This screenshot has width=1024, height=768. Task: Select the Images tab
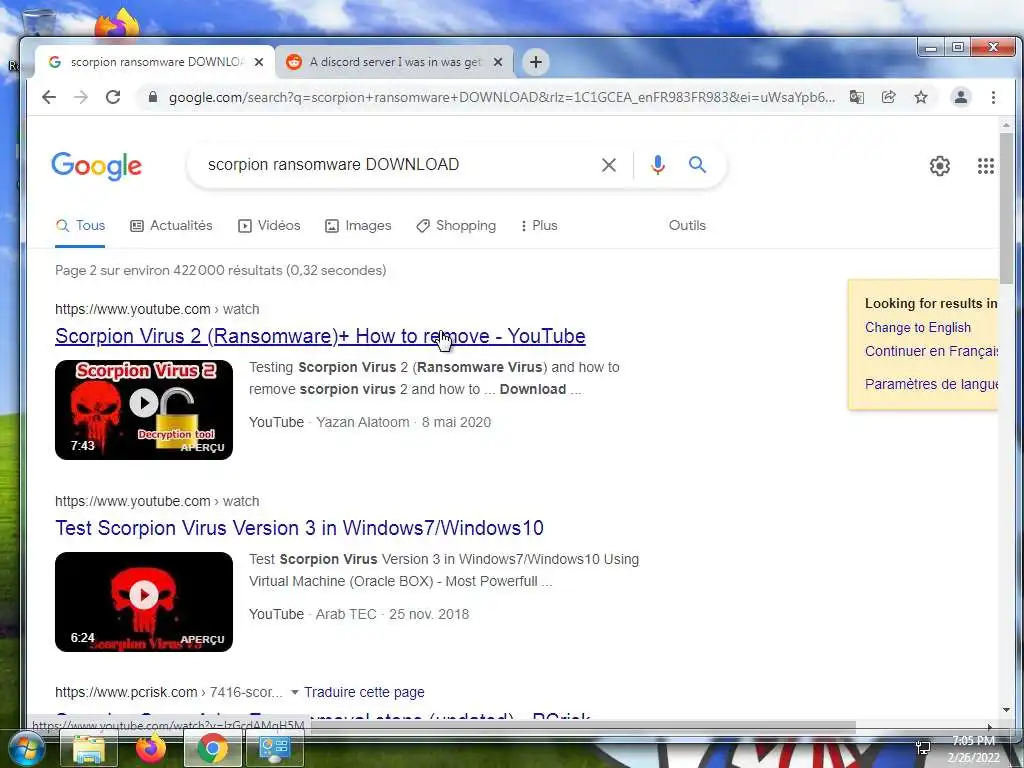click(x=358, y=225)
